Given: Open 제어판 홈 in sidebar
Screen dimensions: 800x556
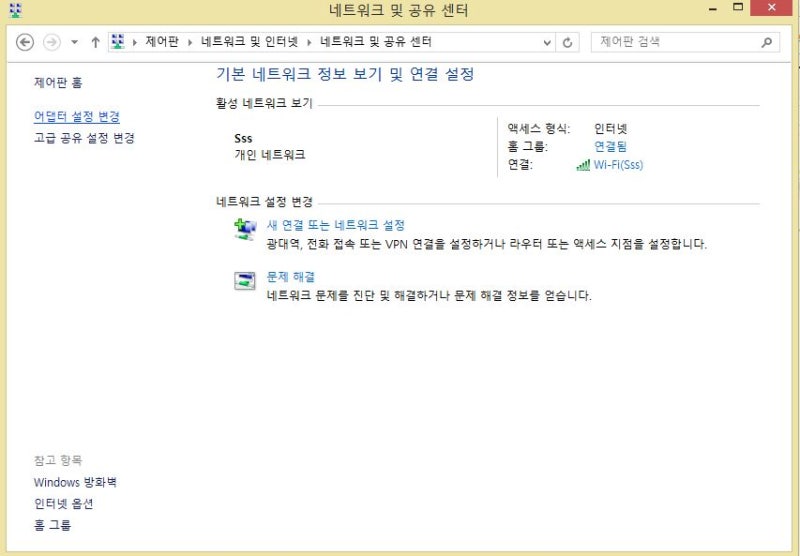Looking at the screenshot, I should coord(58,82).
